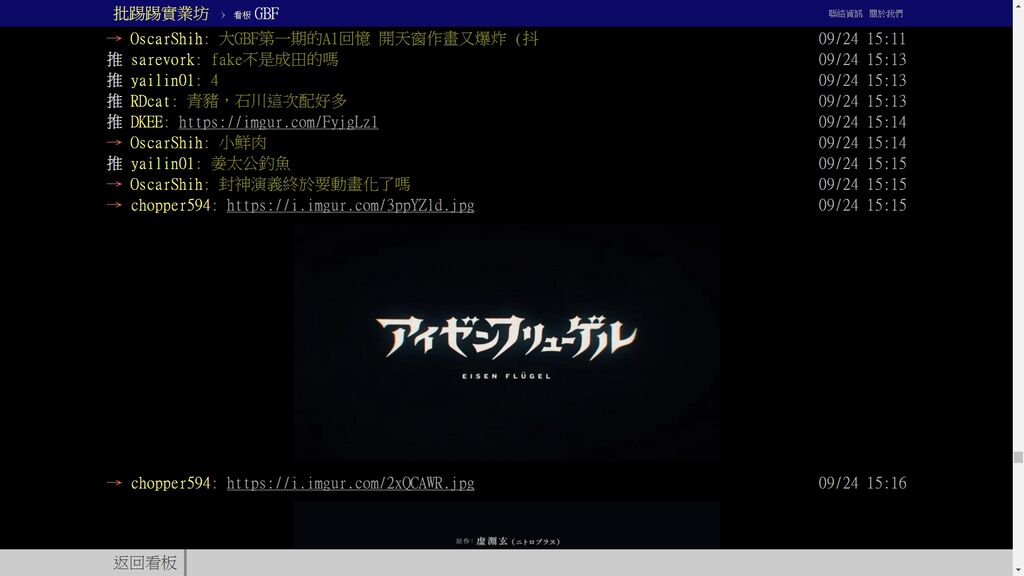This screenshot has height=576, width=1024.
Task: Select username RDcat
Action: point(150,102)
